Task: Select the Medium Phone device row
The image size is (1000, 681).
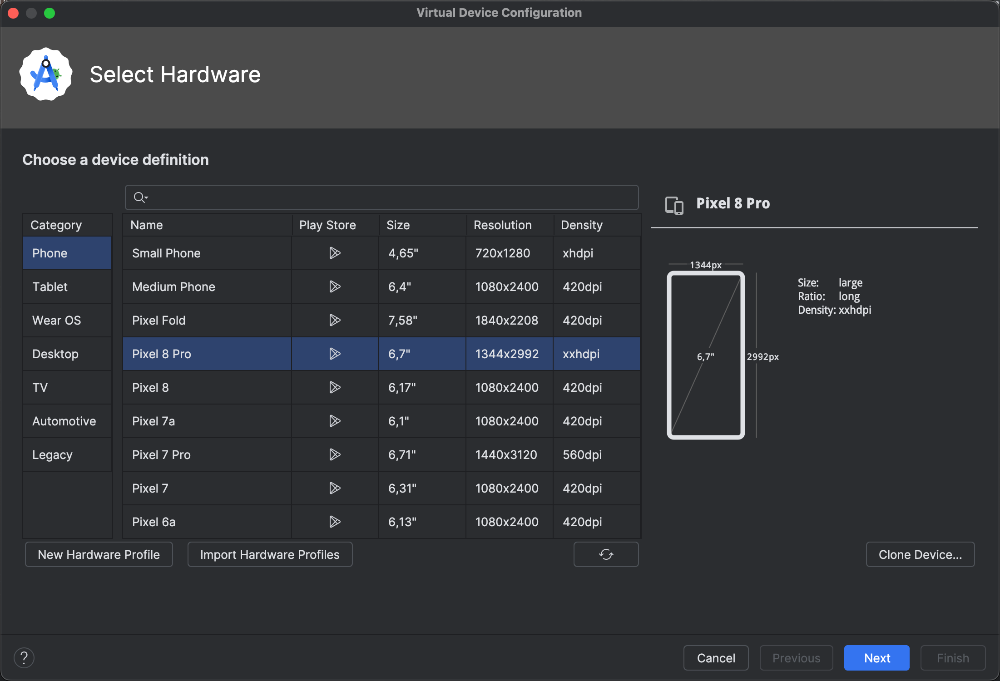Action: tap(381, 287)
